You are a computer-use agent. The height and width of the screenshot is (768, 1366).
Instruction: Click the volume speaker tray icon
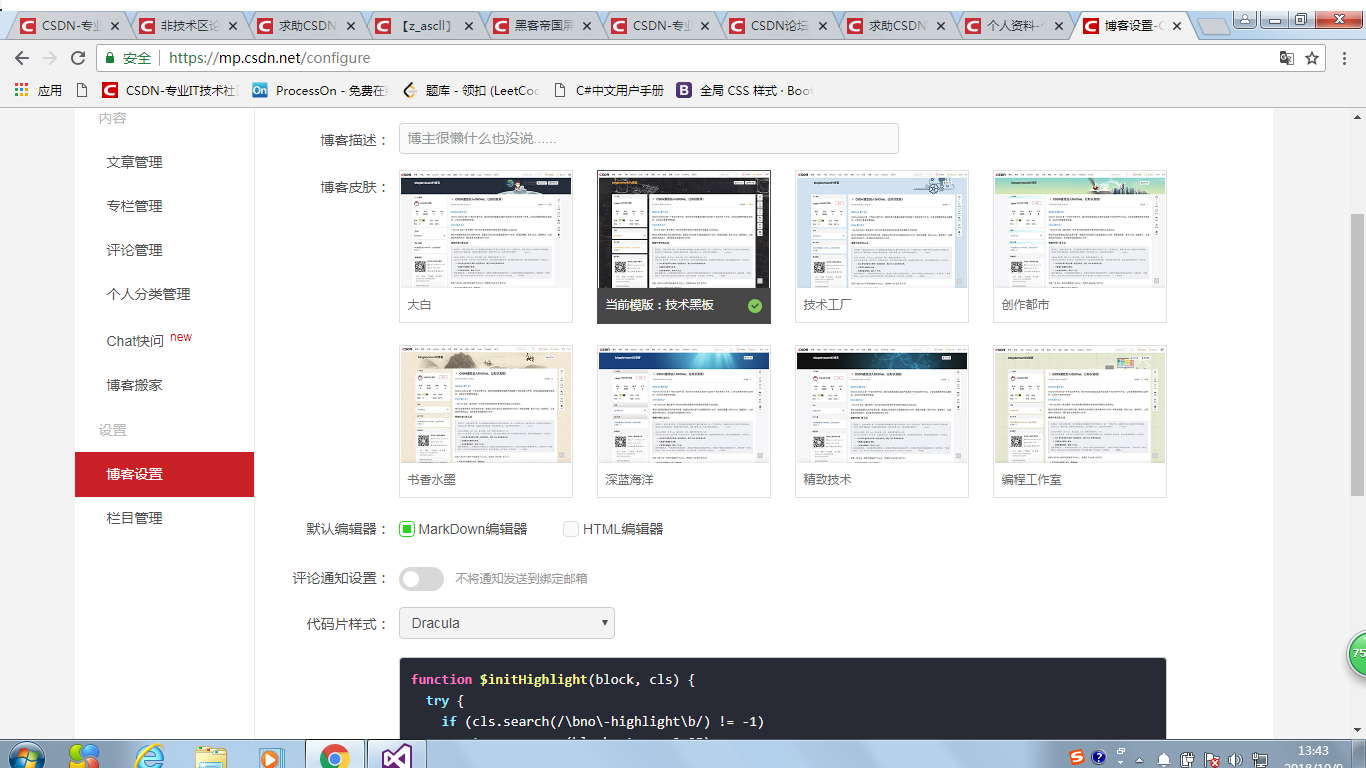tap(1235, 759)
